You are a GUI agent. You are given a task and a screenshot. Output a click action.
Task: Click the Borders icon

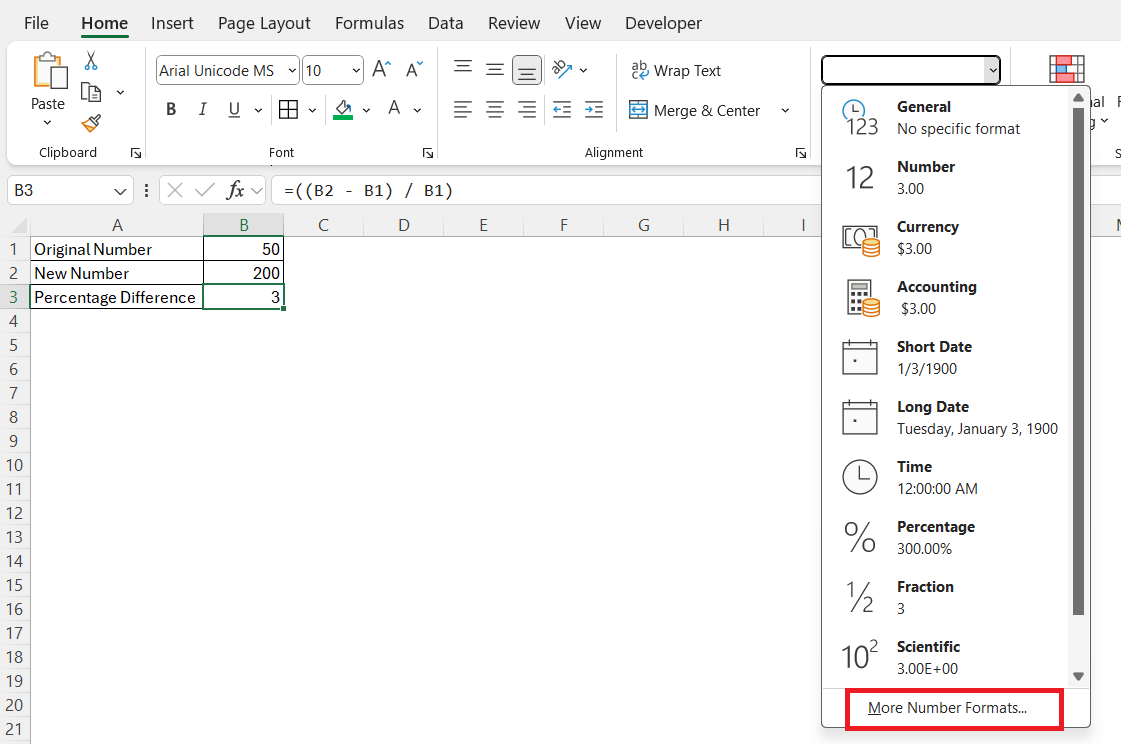288,109
